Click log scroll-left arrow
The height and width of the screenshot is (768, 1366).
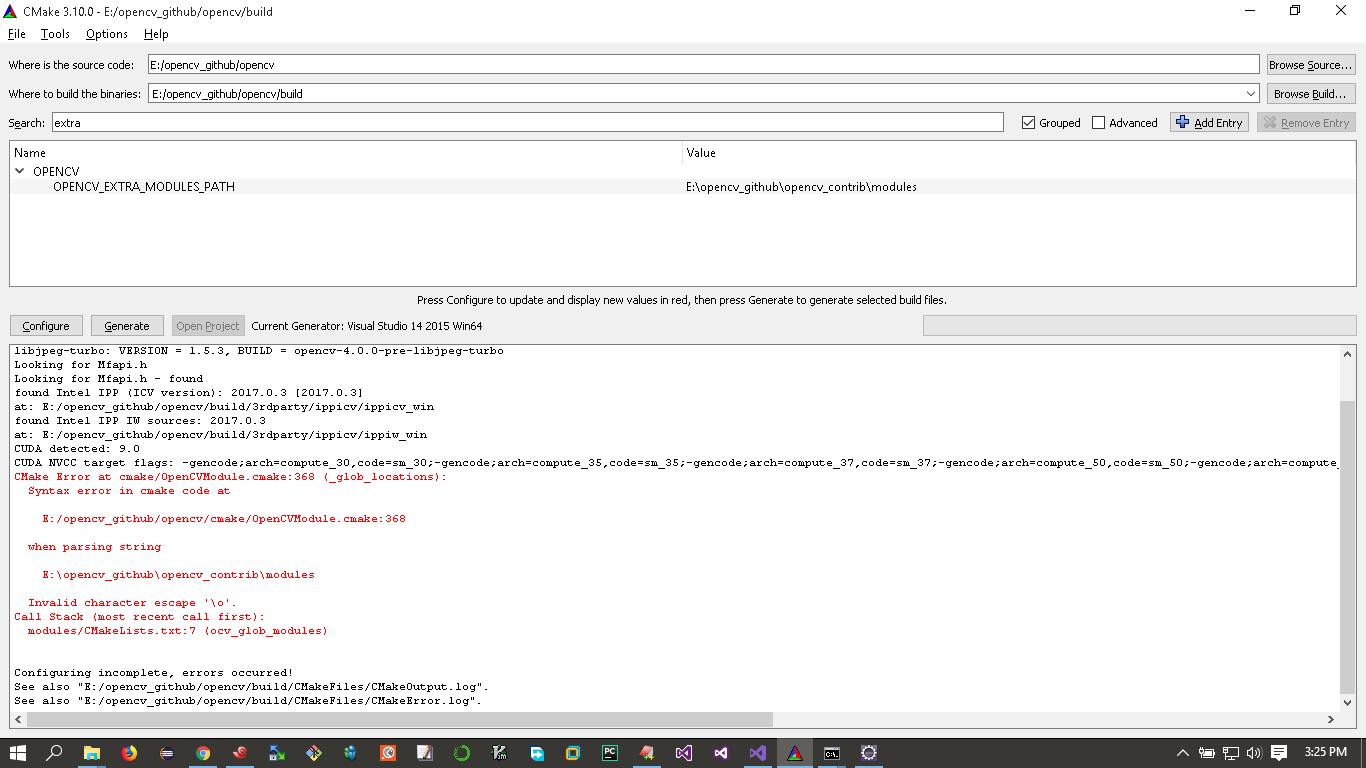click(18, 719)
